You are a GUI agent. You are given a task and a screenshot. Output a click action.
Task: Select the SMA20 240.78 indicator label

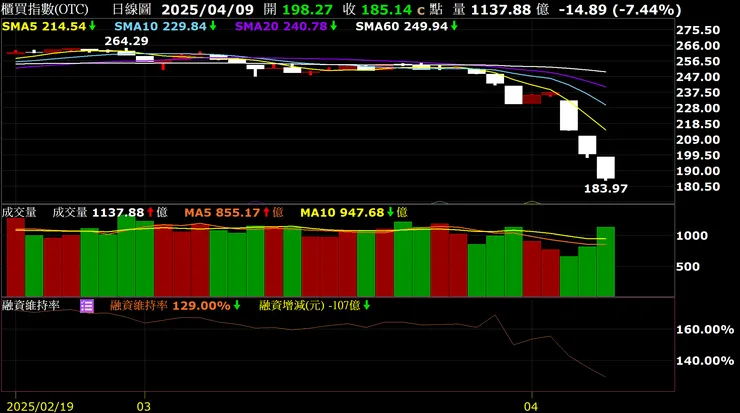(286, 26)
